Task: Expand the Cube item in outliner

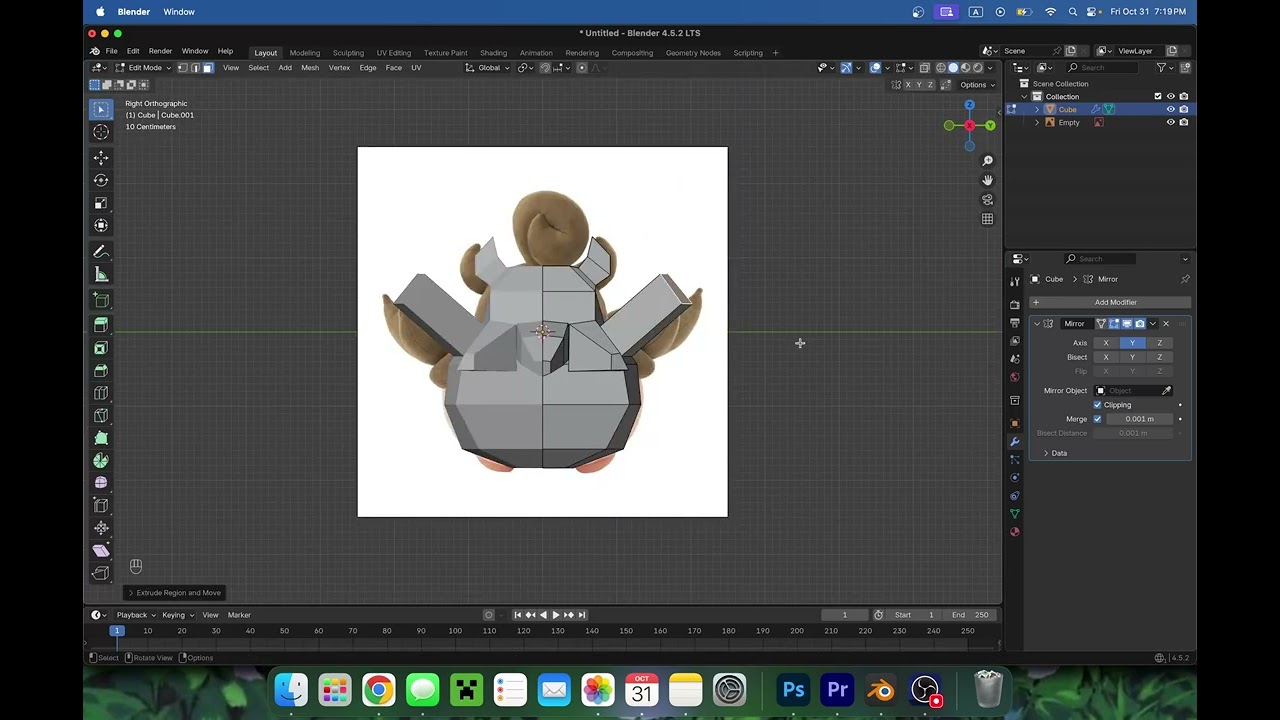Action: click(1037, 109)
